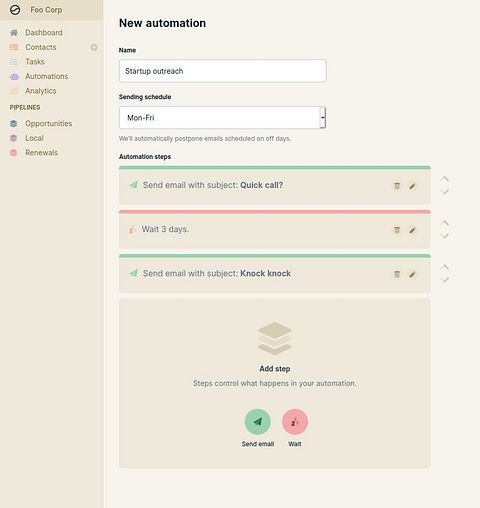Move Wait 3 days step down
This screenshot has width=480, height=508.
(x=445, y=236)
